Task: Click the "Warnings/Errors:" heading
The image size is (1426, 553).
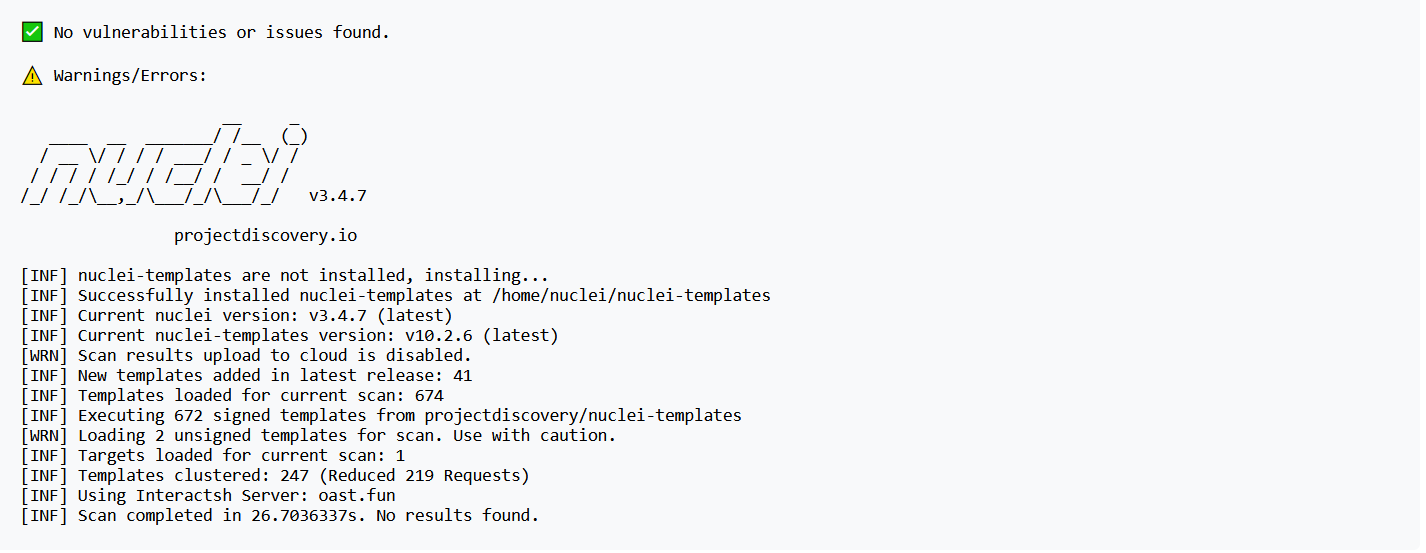Action: [x=130, y=75]
